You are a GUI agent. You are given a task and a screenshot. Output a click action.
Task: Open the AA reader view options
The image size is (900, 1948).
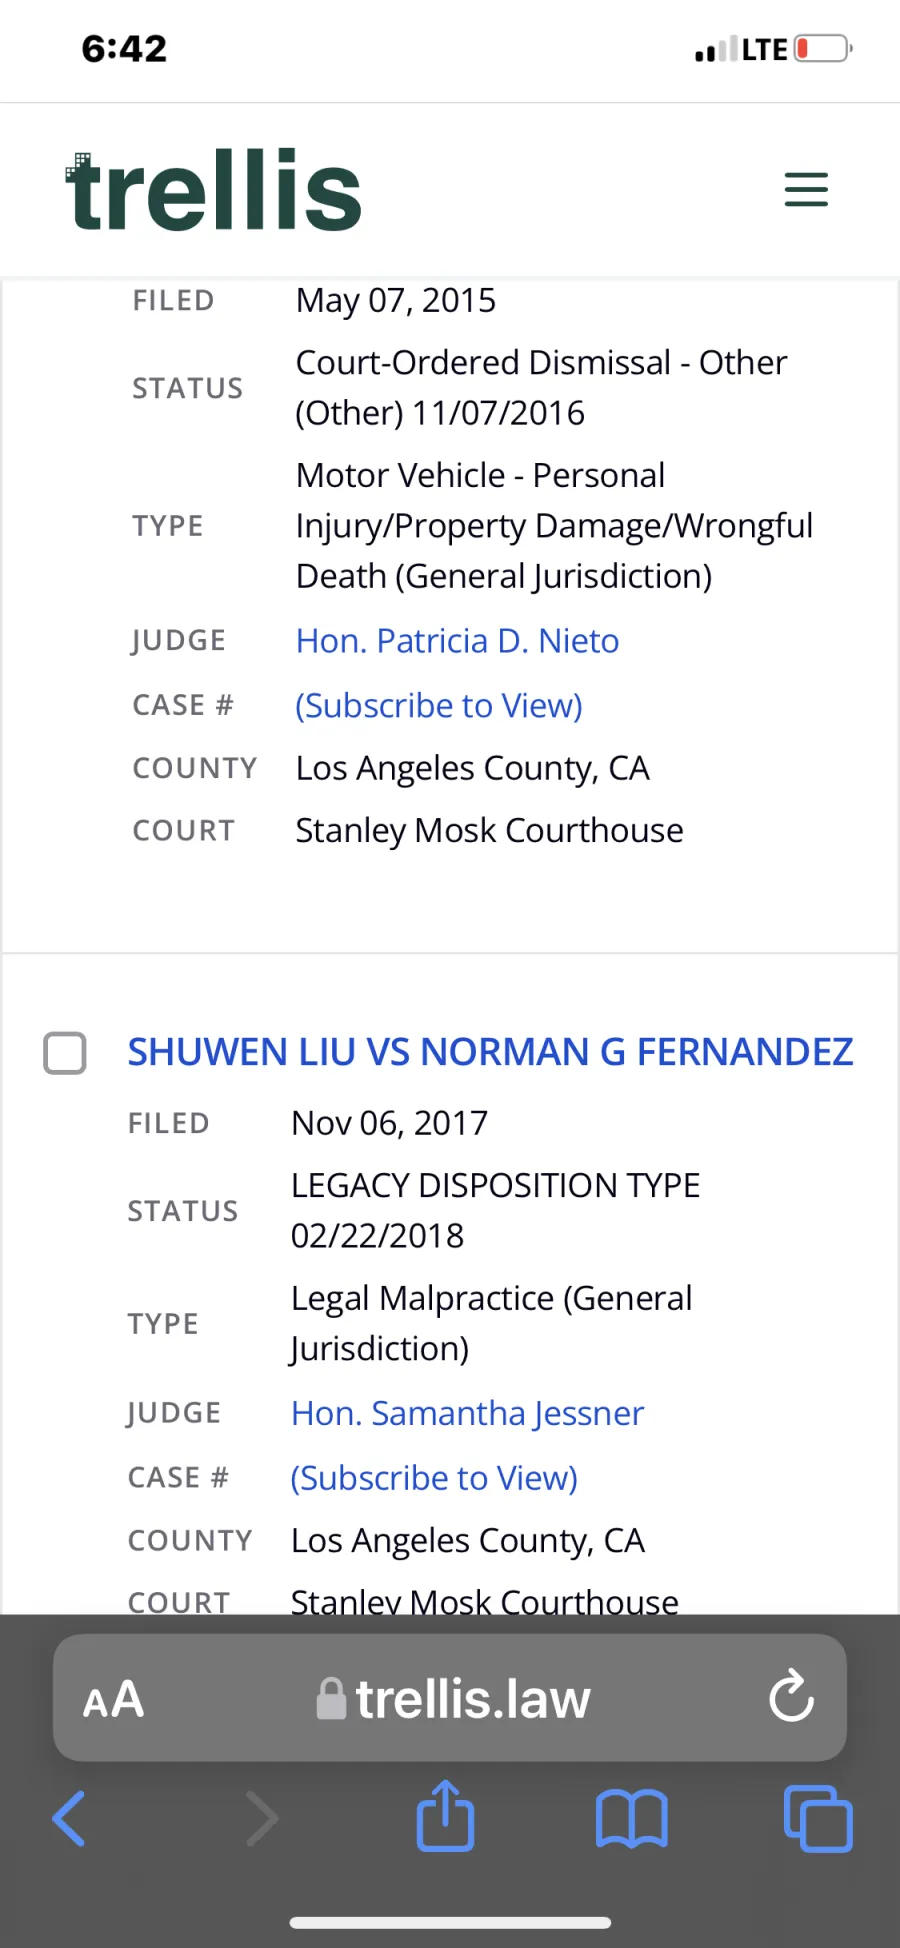coord(114,1699)
